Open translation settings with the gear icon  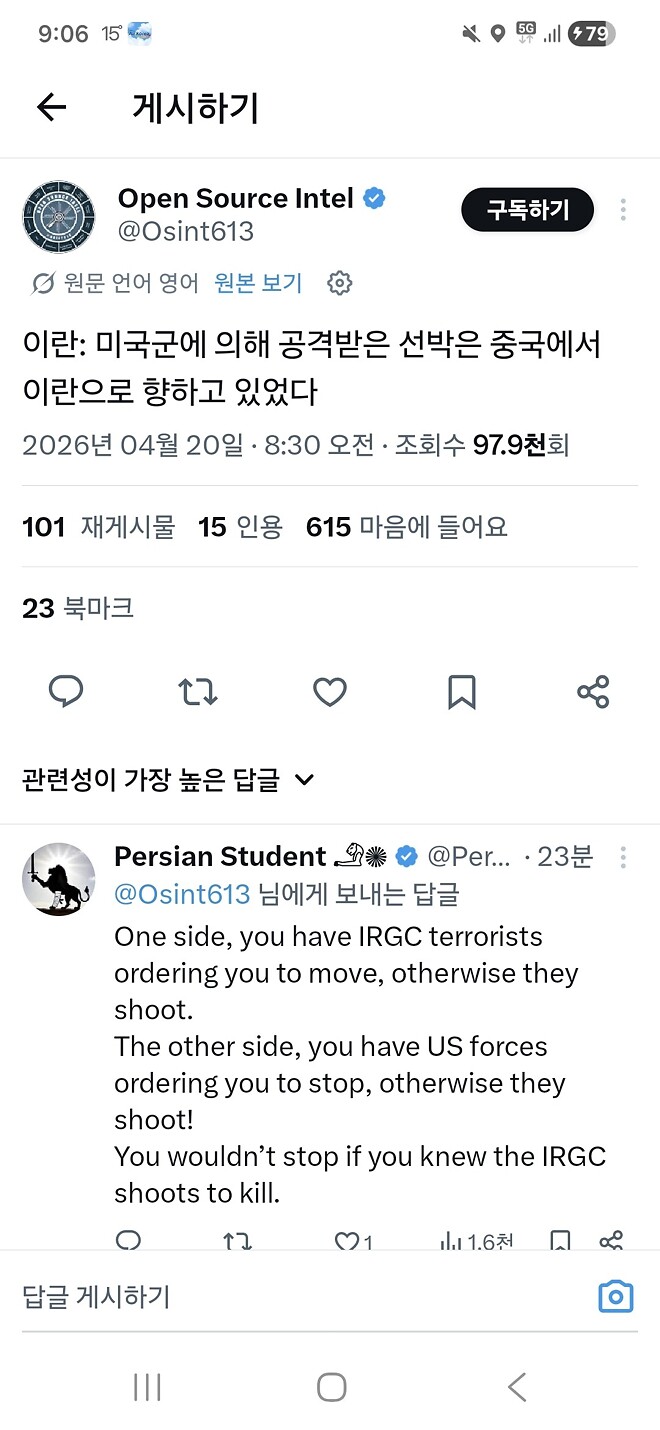coord(340,283)
